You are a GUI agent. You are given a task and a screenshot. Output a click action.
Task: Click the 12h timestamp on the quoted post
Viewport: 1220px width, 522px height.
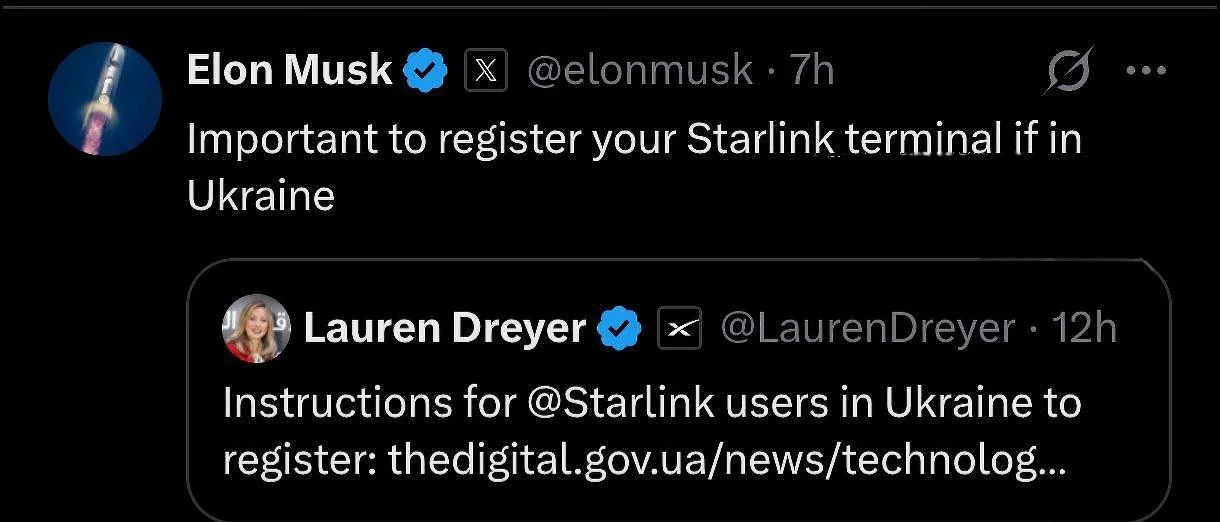[x=1084, y=328]
